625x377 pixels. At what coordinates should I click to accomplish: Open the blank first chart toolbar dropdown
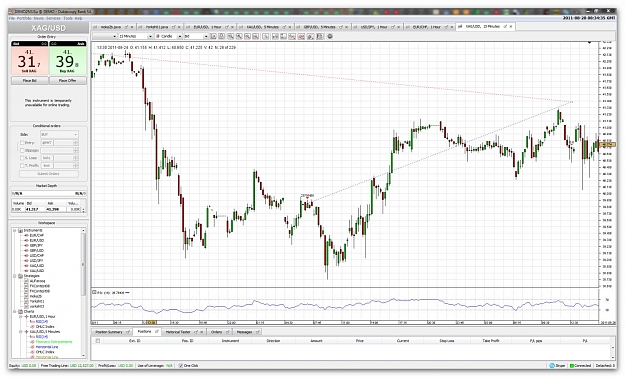coord(104,36)
